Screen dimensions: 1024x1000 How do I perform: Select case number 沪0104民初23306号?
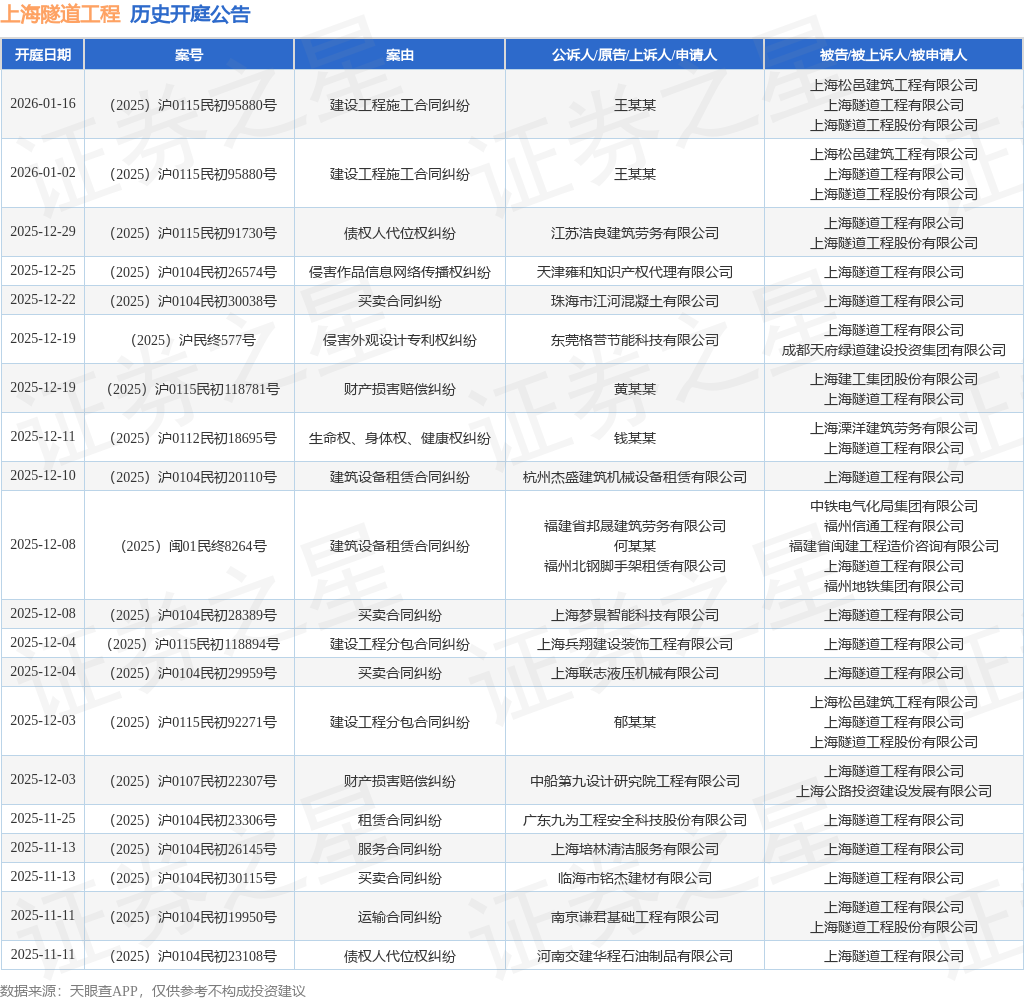[x=193, y=820]
